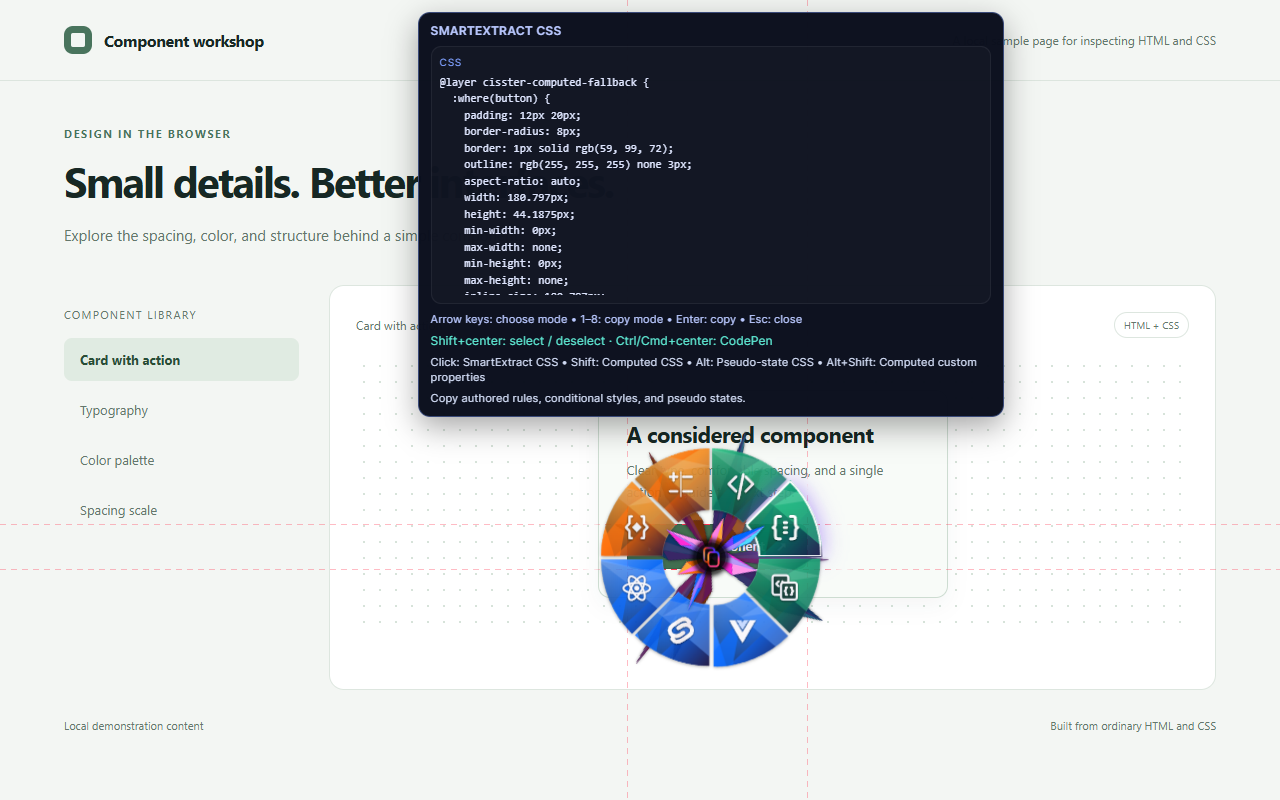The height and width of the screenshot is (800, 1280).
Task: Select the Vue logo segment in radial menu
Action: pos(741,631)
